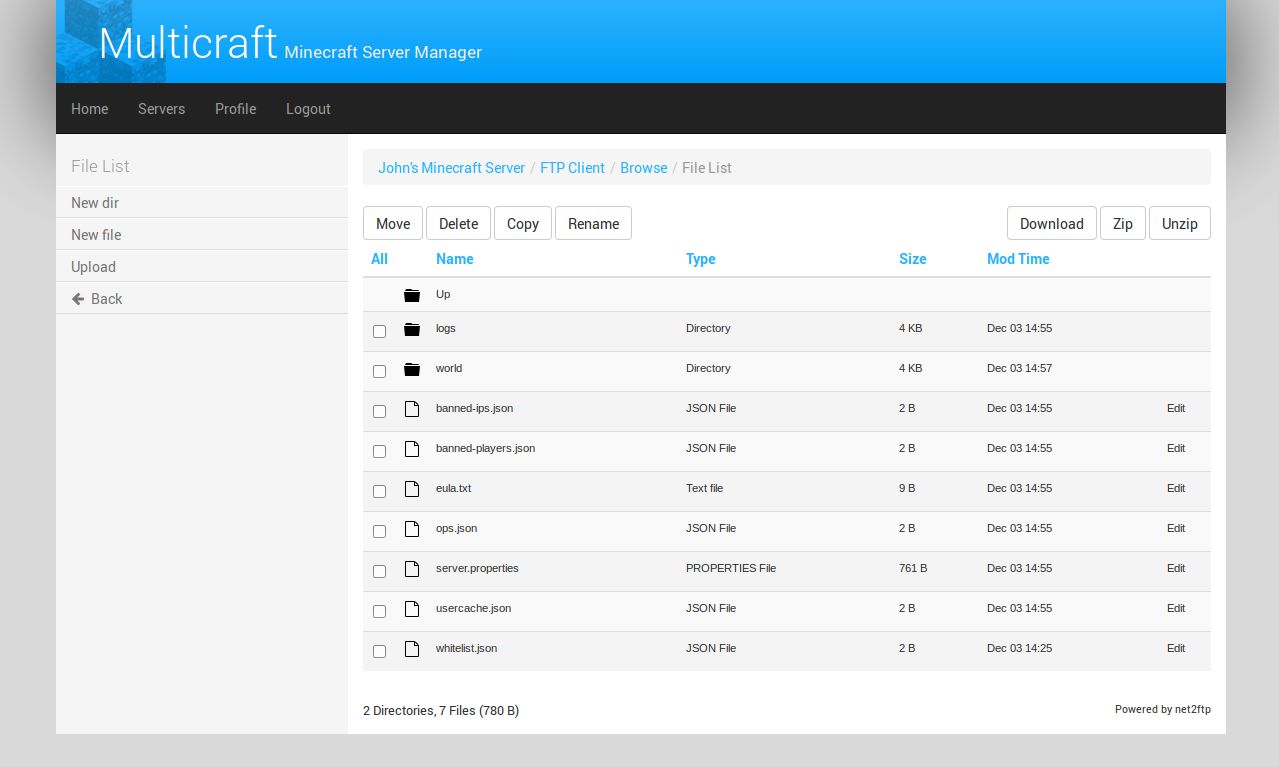Open server.properties file name

point(477,568)
